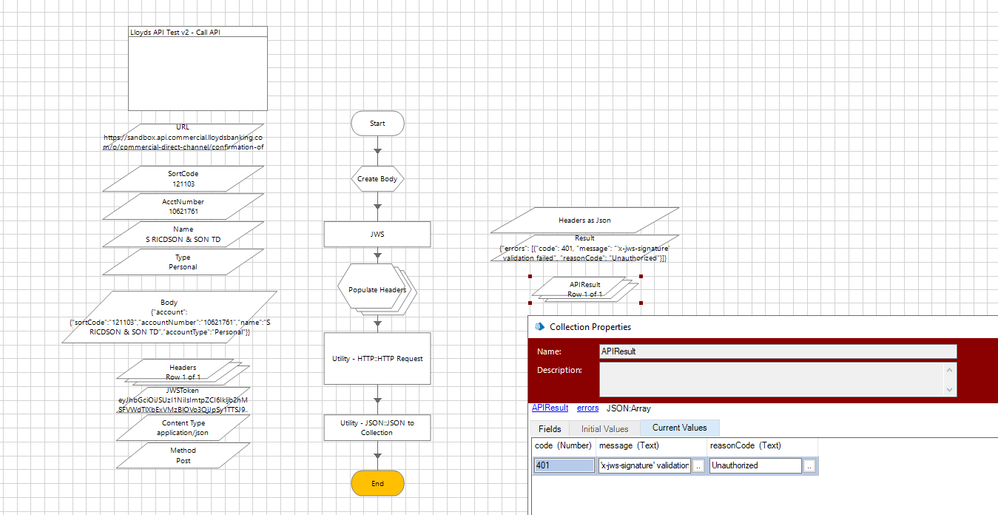Switch to the Initial Values tab
The width and height of the screenshot is (998, 515).
click(x=604, y=428)
